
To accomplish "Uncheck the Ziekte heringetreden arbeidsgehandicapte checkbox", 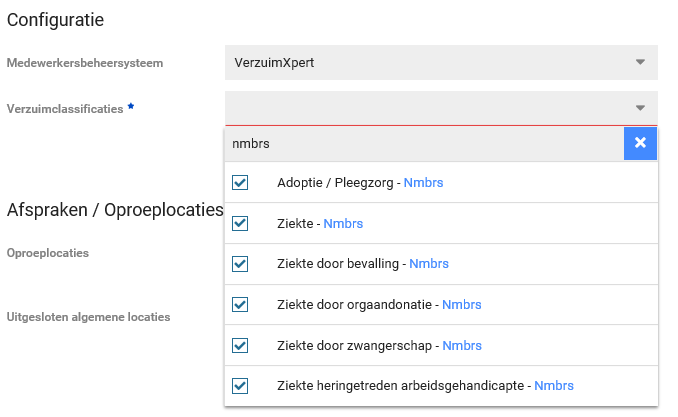I will 240,385.
